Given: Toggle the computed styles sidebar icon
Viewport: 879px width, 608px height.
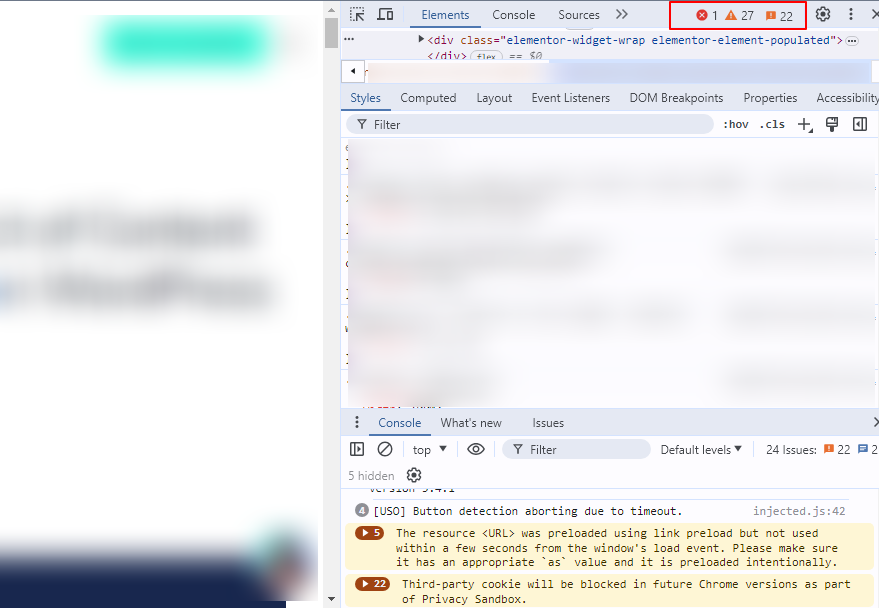Looking at the screenshot, I should 860,125.
